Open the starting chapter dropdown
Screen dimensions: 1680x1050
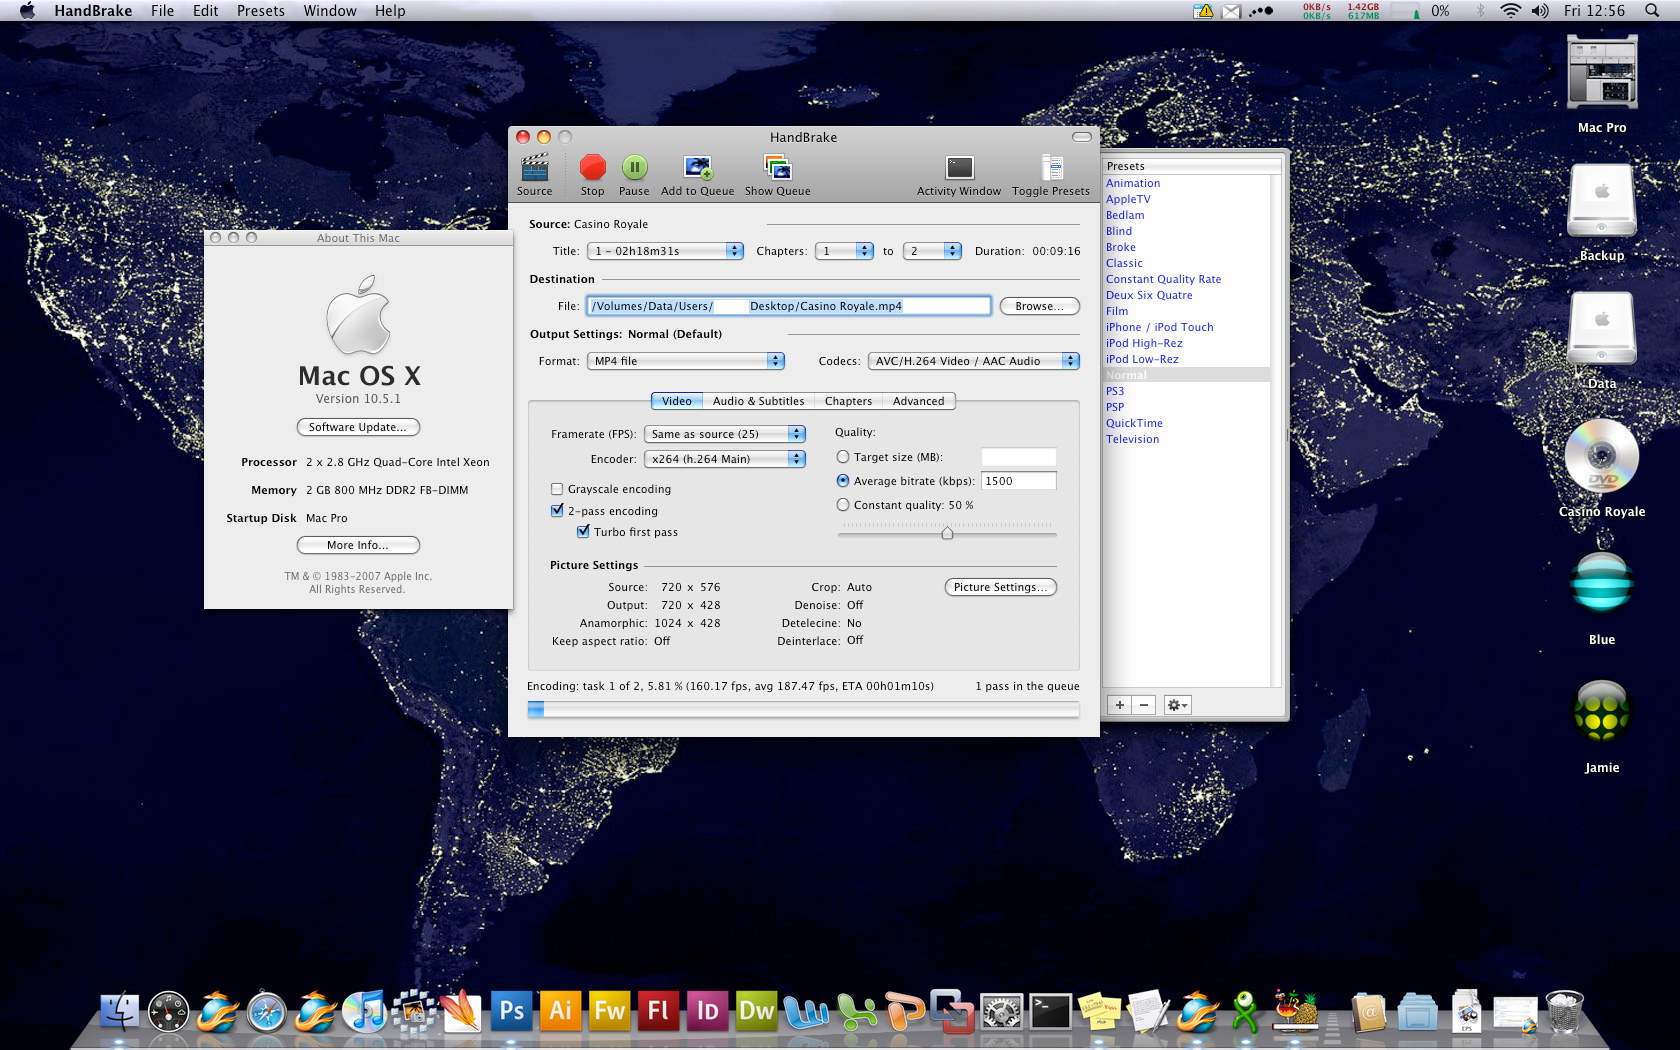point(845,251)
